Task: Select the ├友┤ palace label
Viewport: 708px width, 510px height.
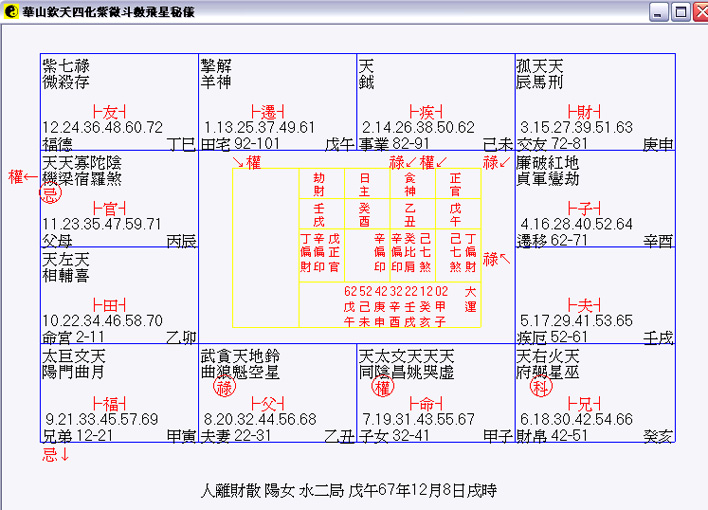Action: coord(109,112)
